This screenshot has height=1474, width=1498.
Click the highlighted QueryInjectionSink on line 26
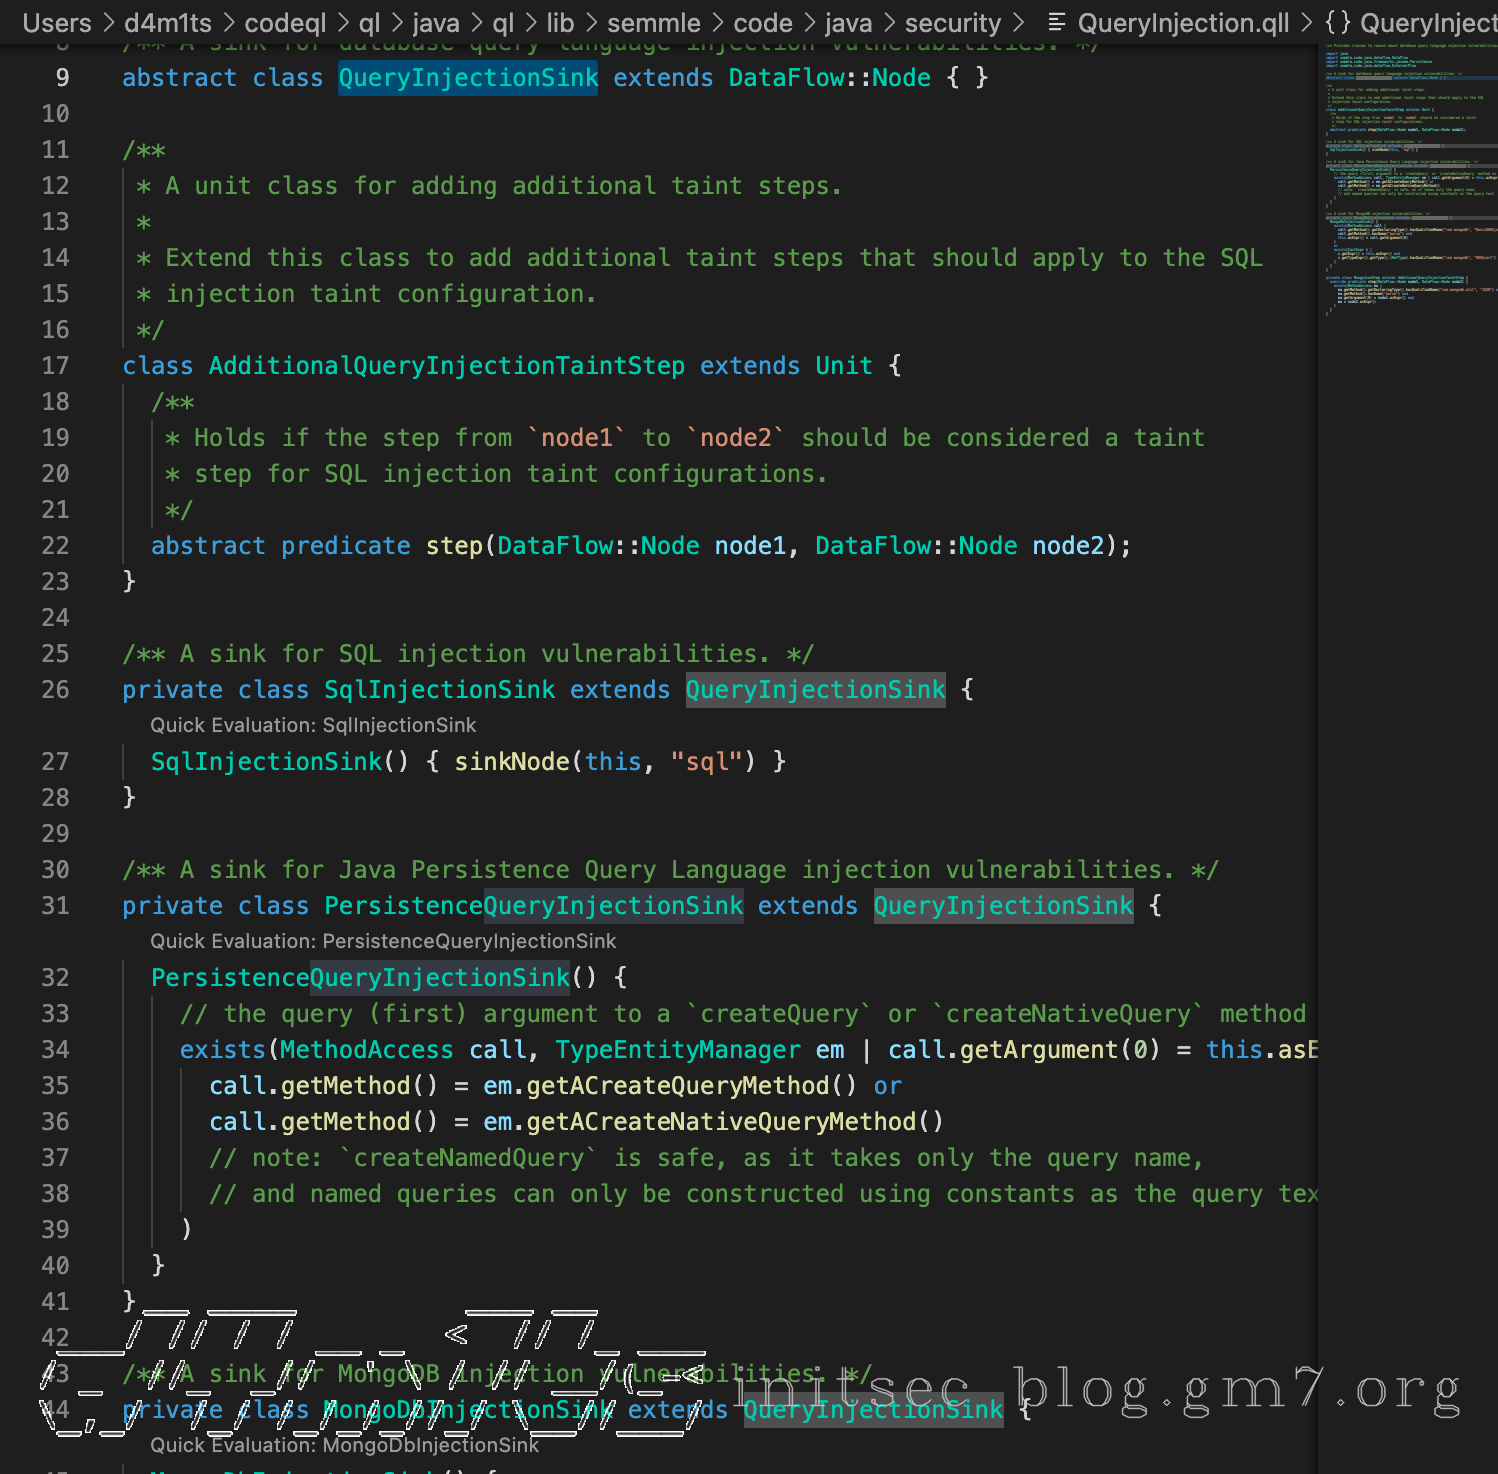tap(814, 689)
